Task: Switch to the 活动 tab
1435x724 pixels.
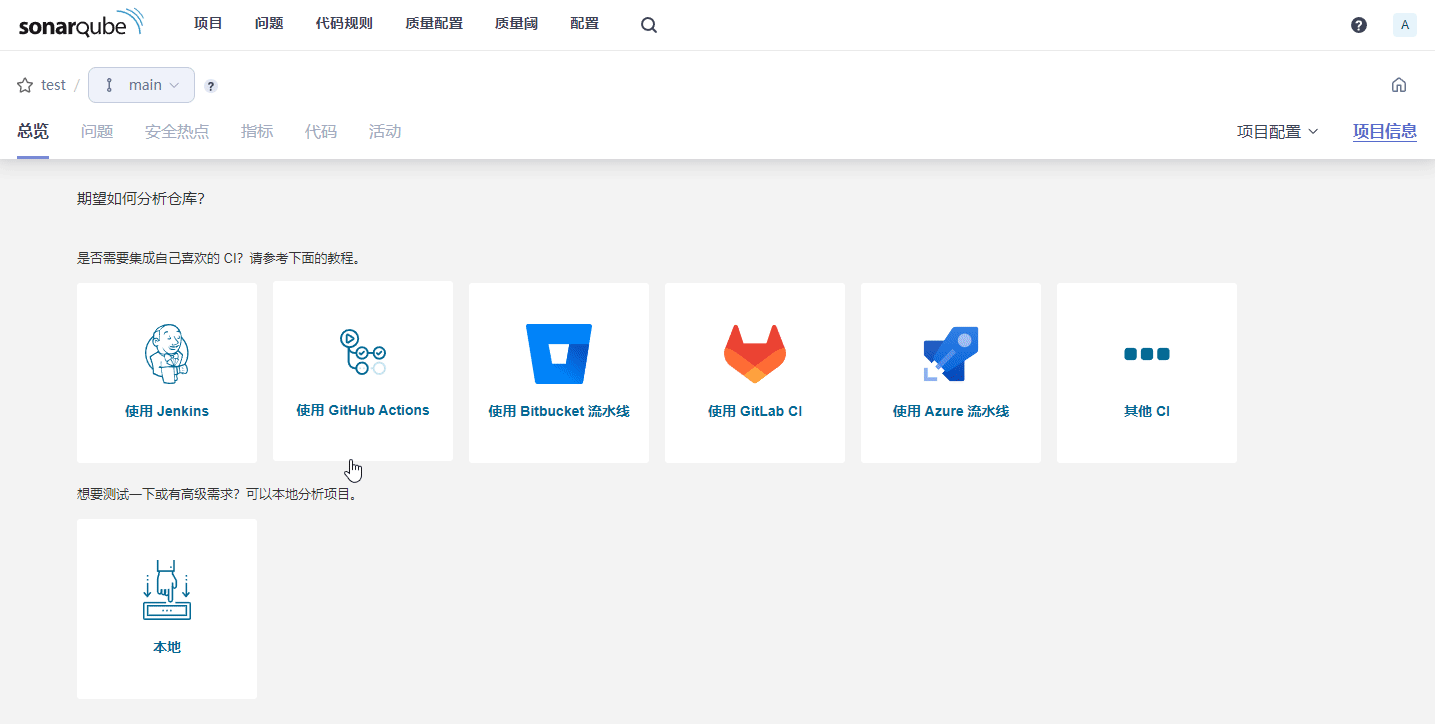Action: (x=385, y=131)
